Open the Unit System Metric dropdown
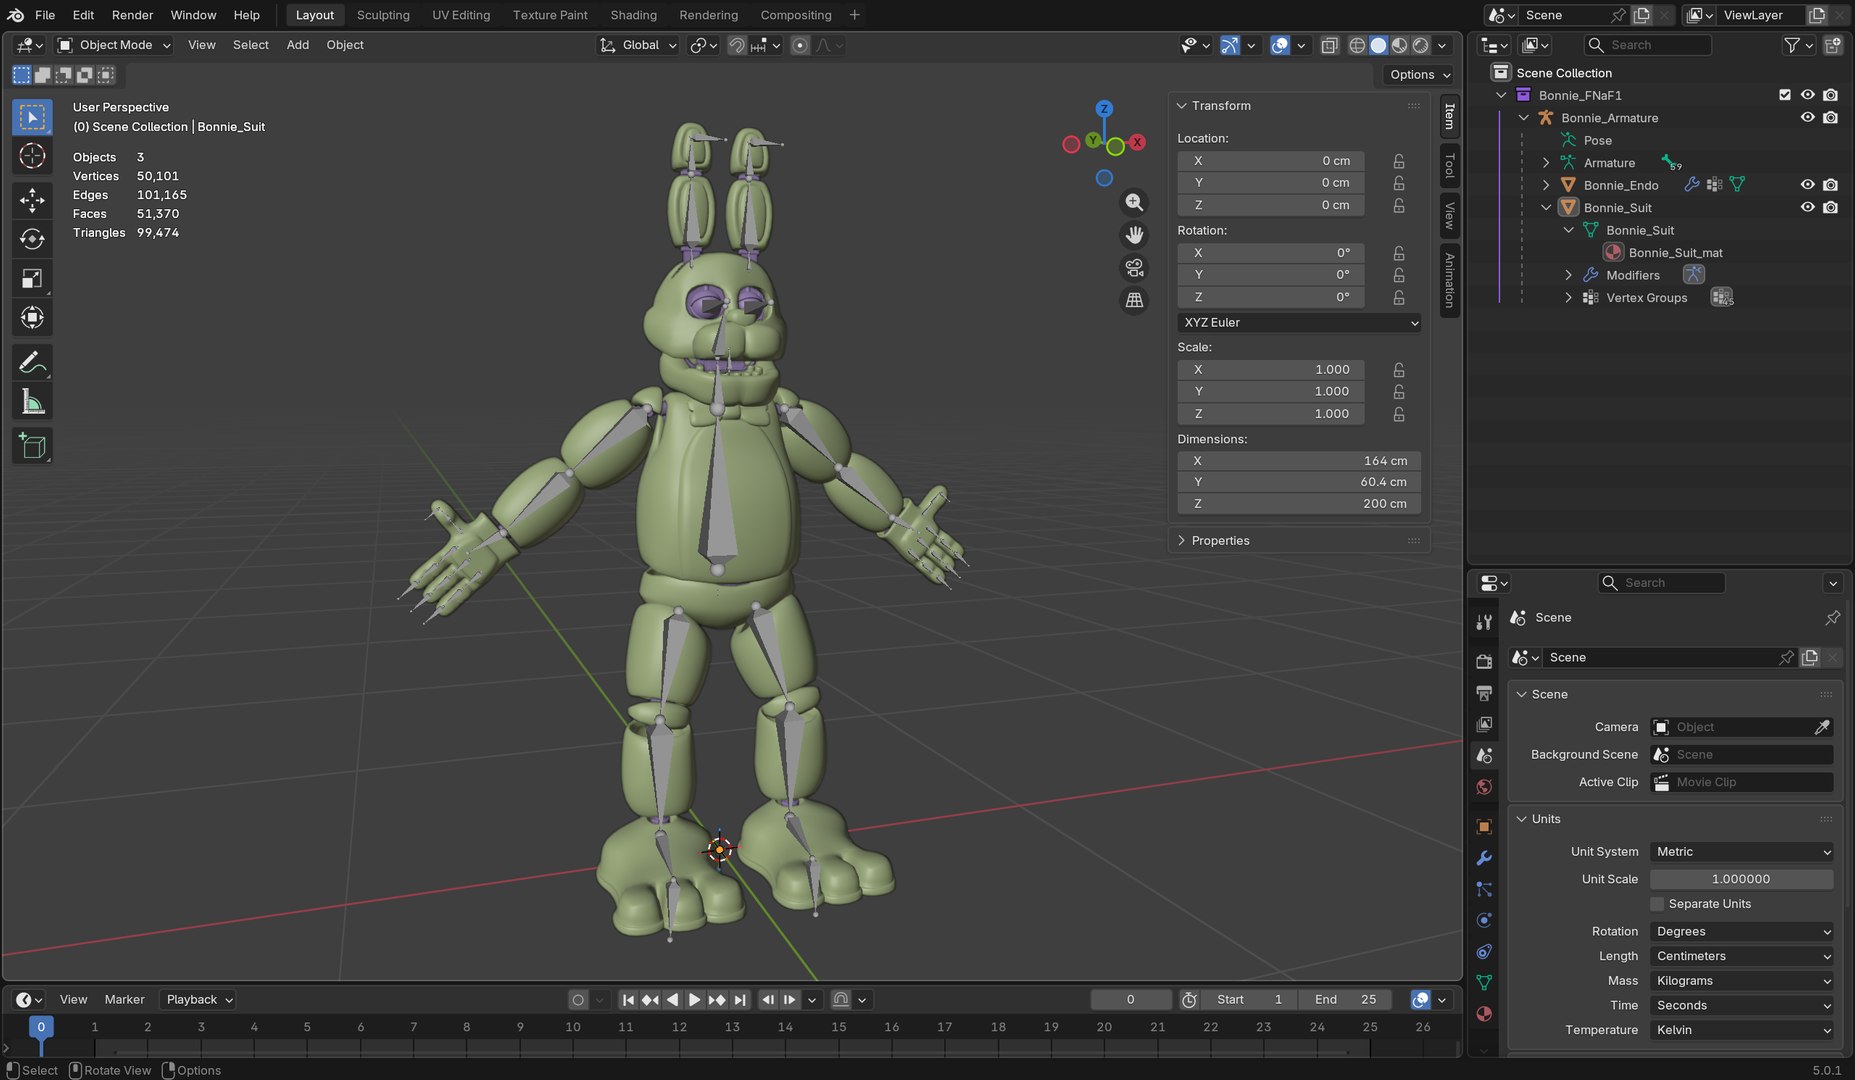Image resolution: width=1855 pixels, height=1080 pixels. (1742, 852)
